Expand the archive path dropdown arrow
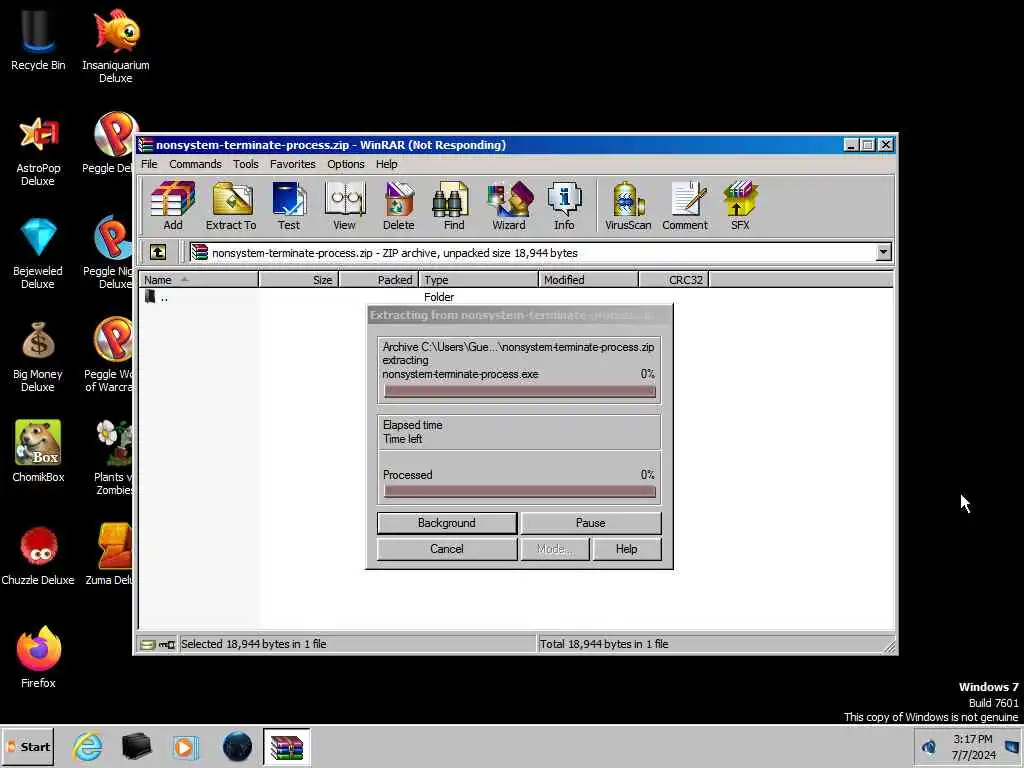Screen dimensions: 1024x768 point(883,252)
